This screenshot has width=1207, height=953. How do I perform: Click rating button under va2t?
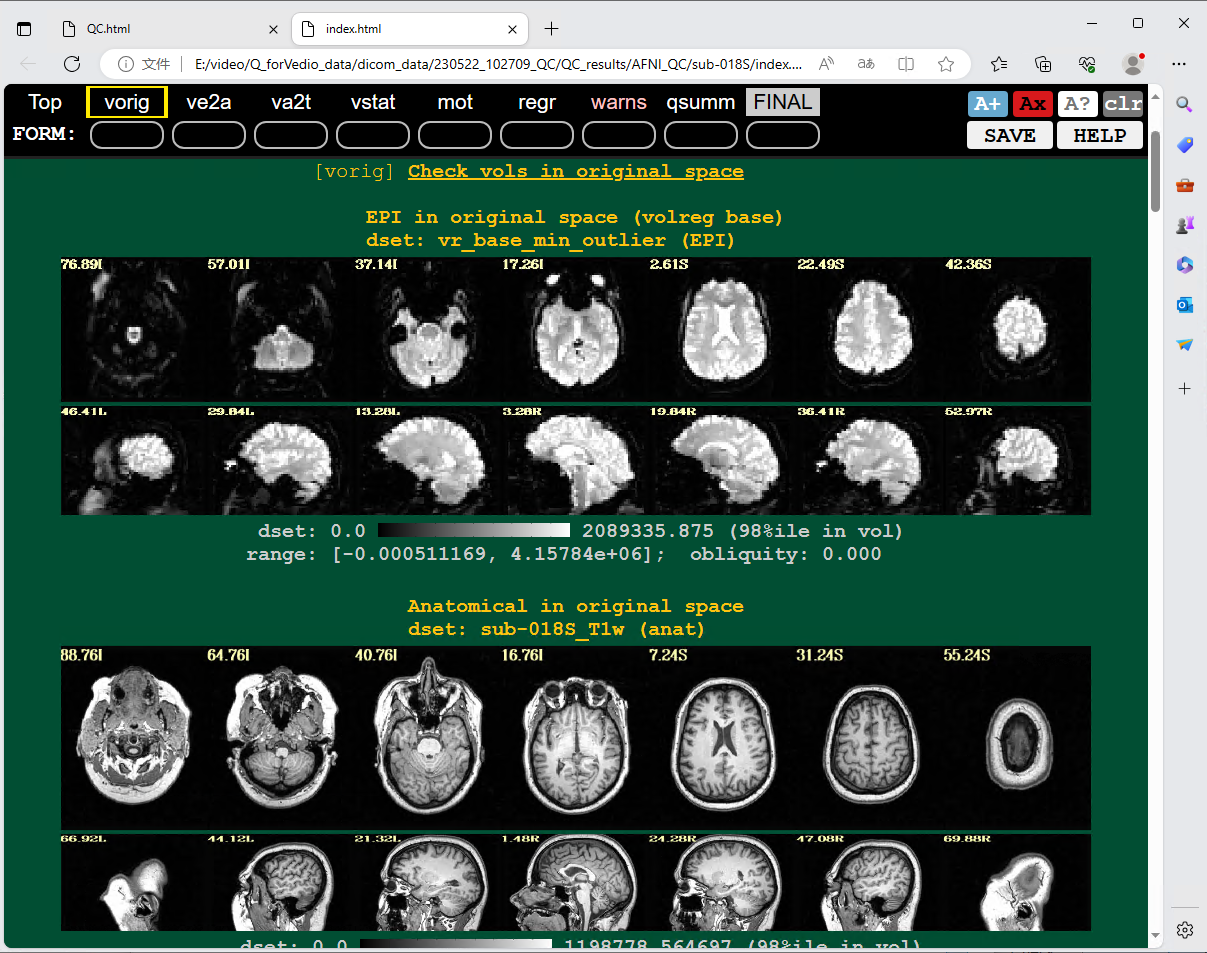291,135
